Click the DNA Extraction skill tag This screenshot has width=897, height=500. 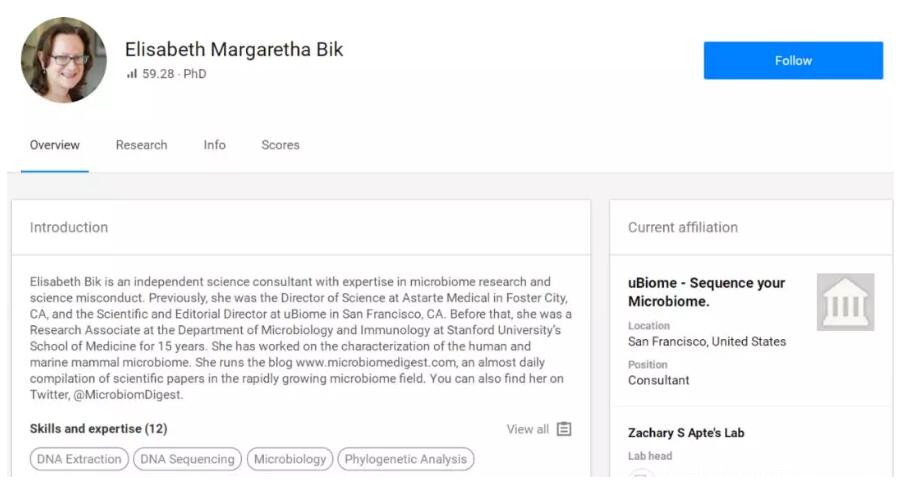coord(79,459)
